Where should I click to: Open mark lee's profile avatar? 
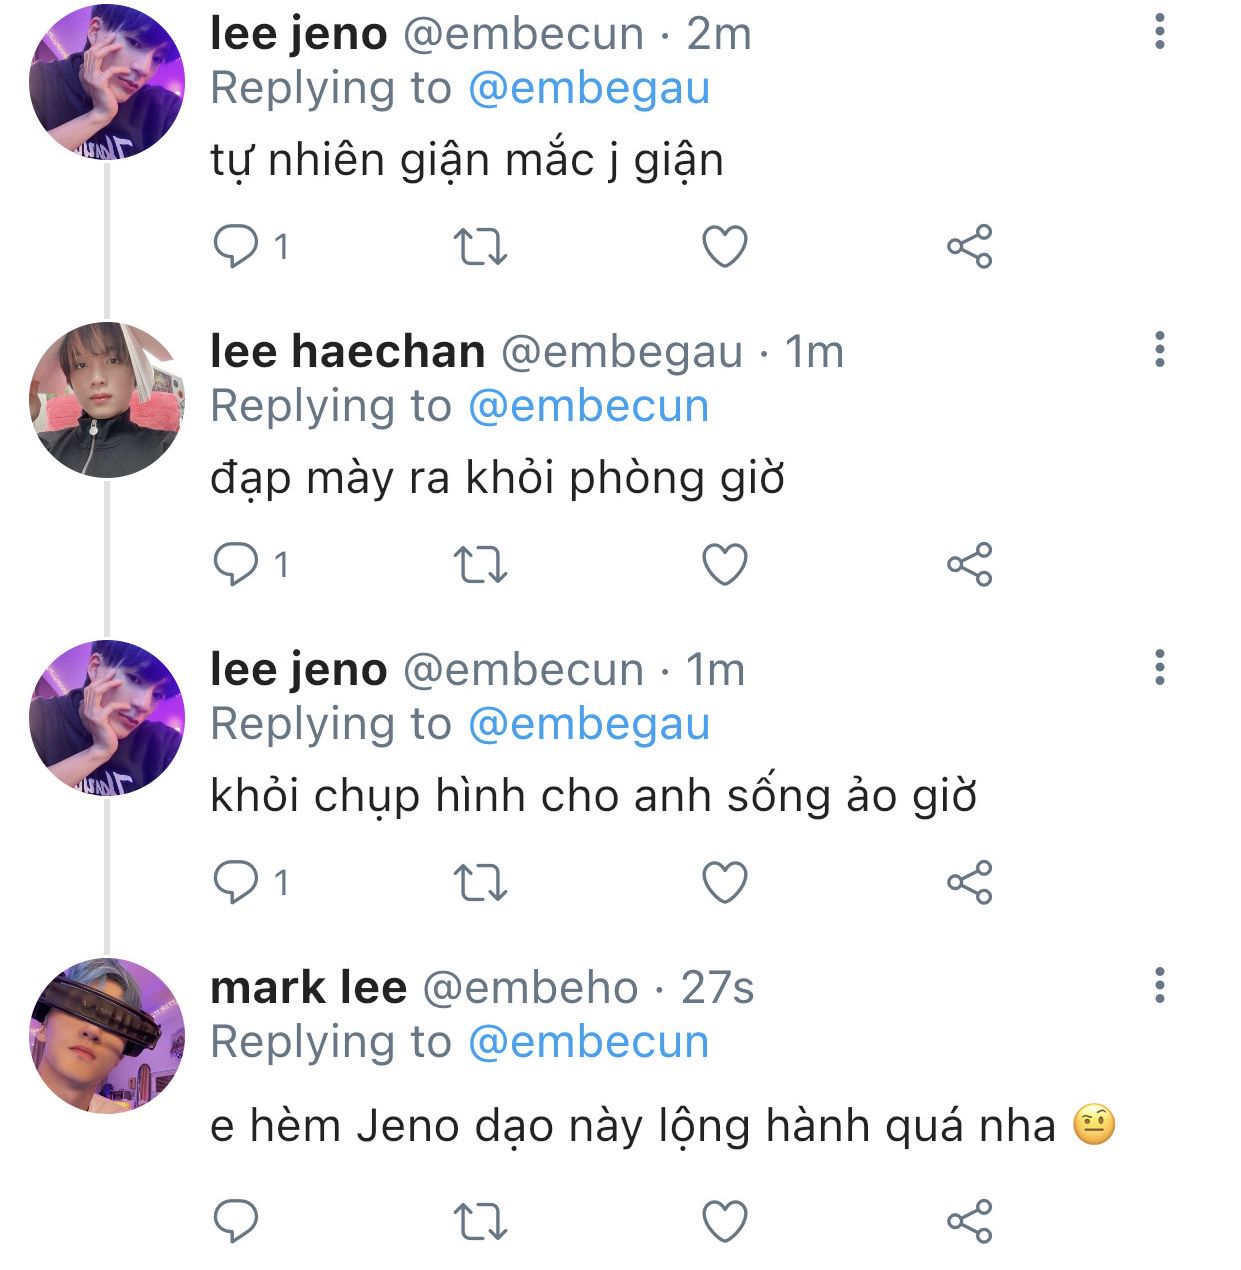(x=107, y=1035)
